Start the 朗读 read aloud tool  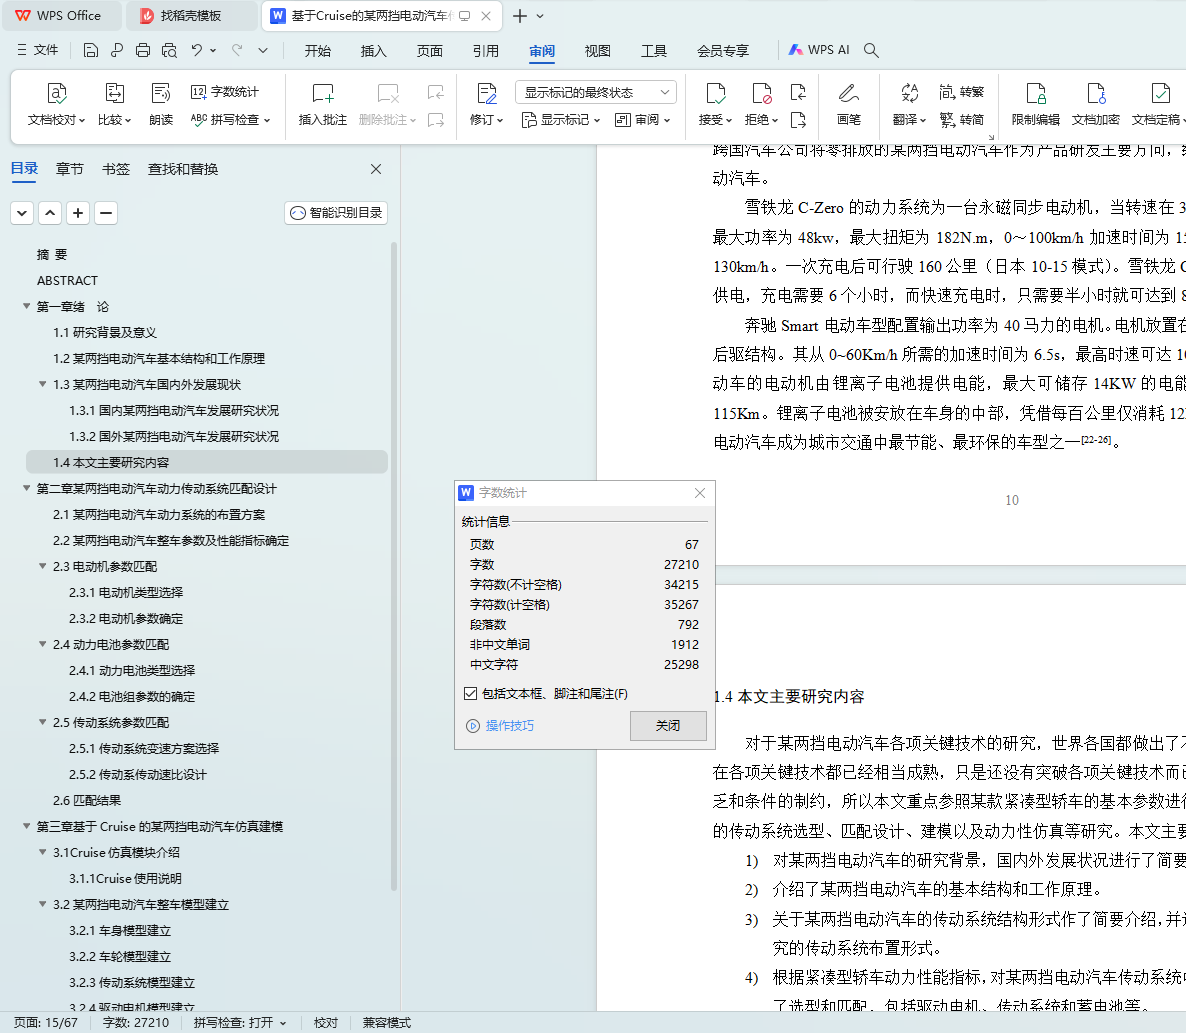pyautogui.click(x=160, y=104)
